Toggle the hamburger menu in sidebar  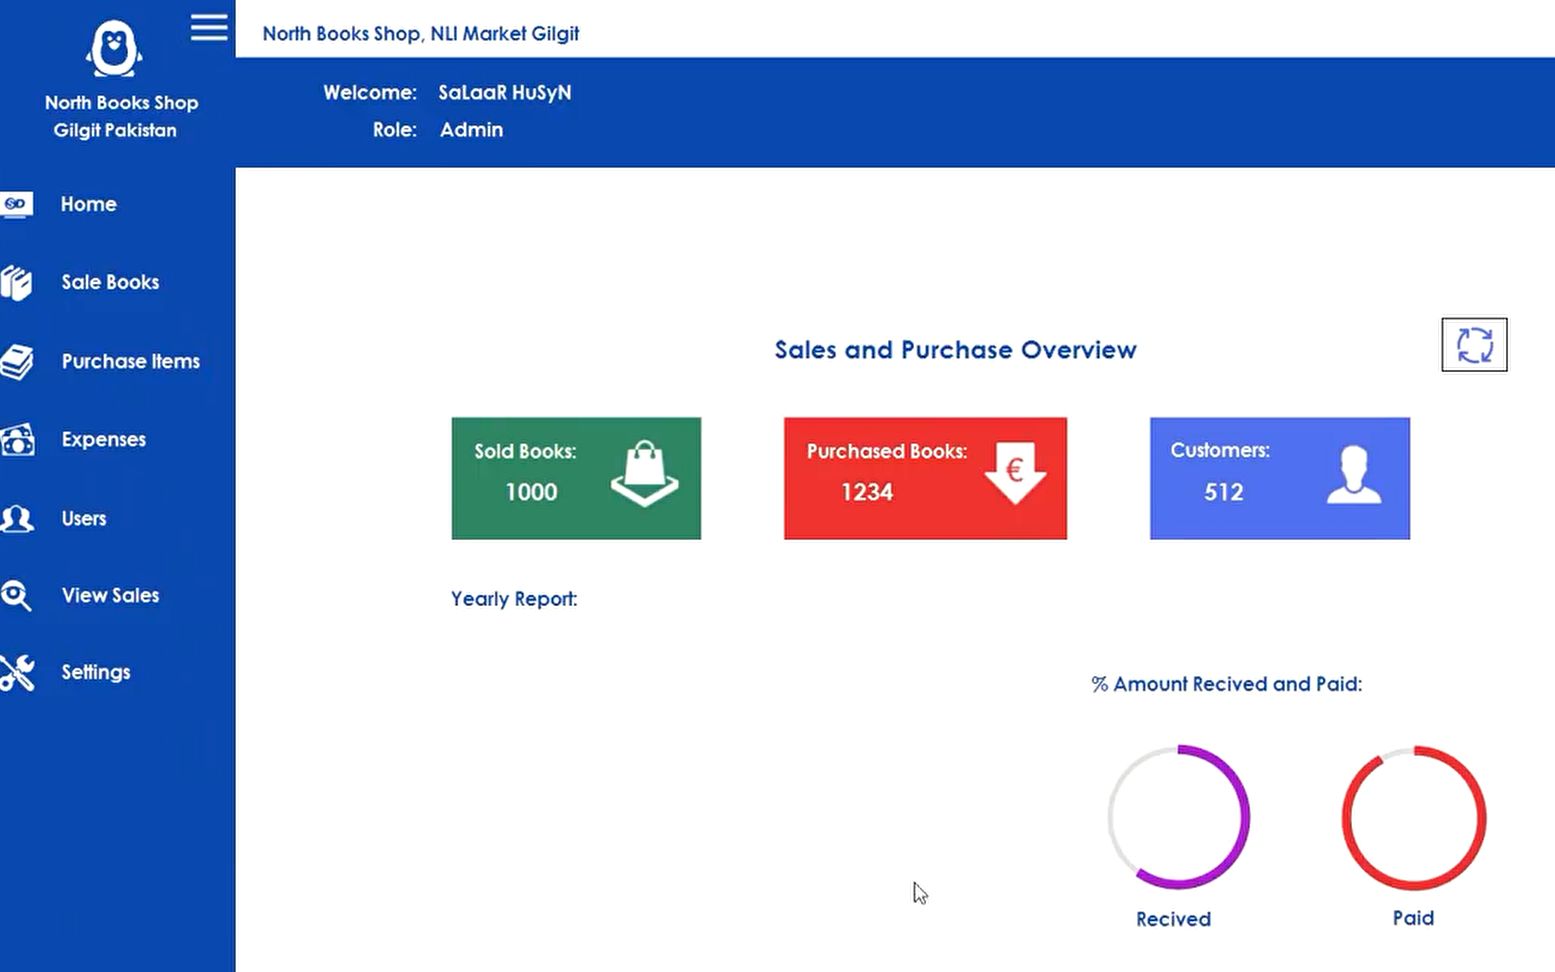tap(209, 28)
